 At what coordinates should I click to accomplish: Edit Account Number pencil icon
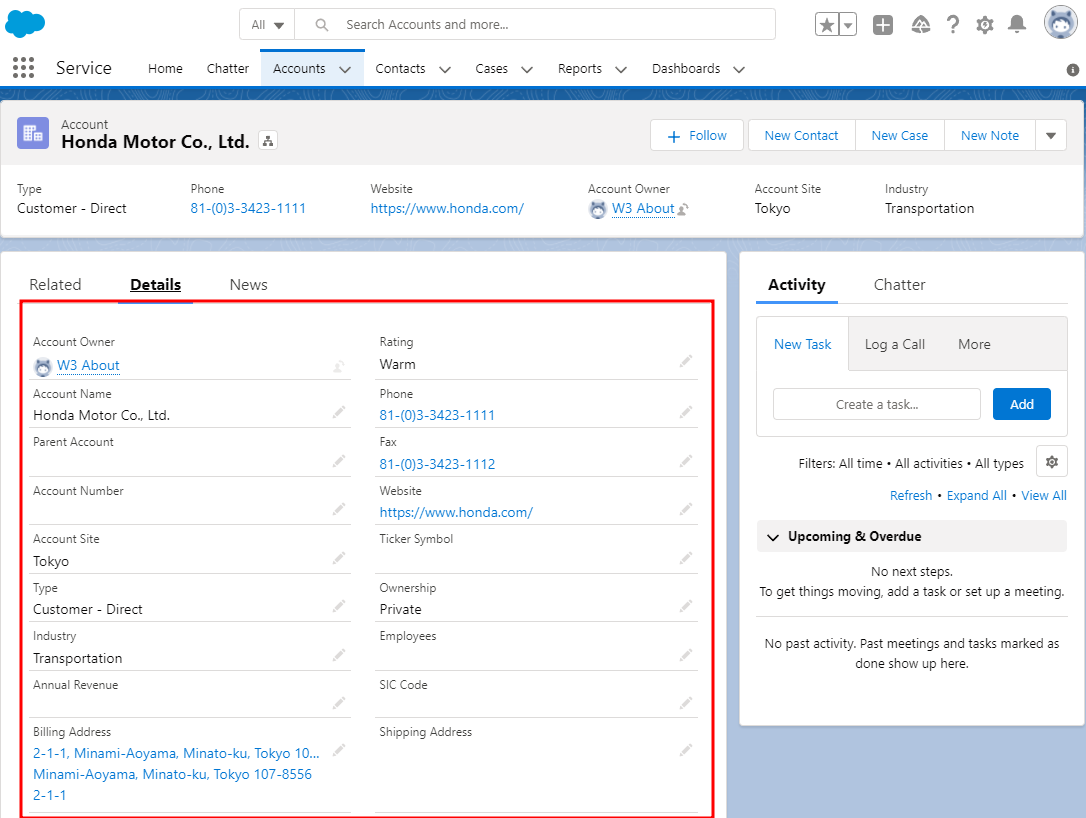[x=339, y=509]
